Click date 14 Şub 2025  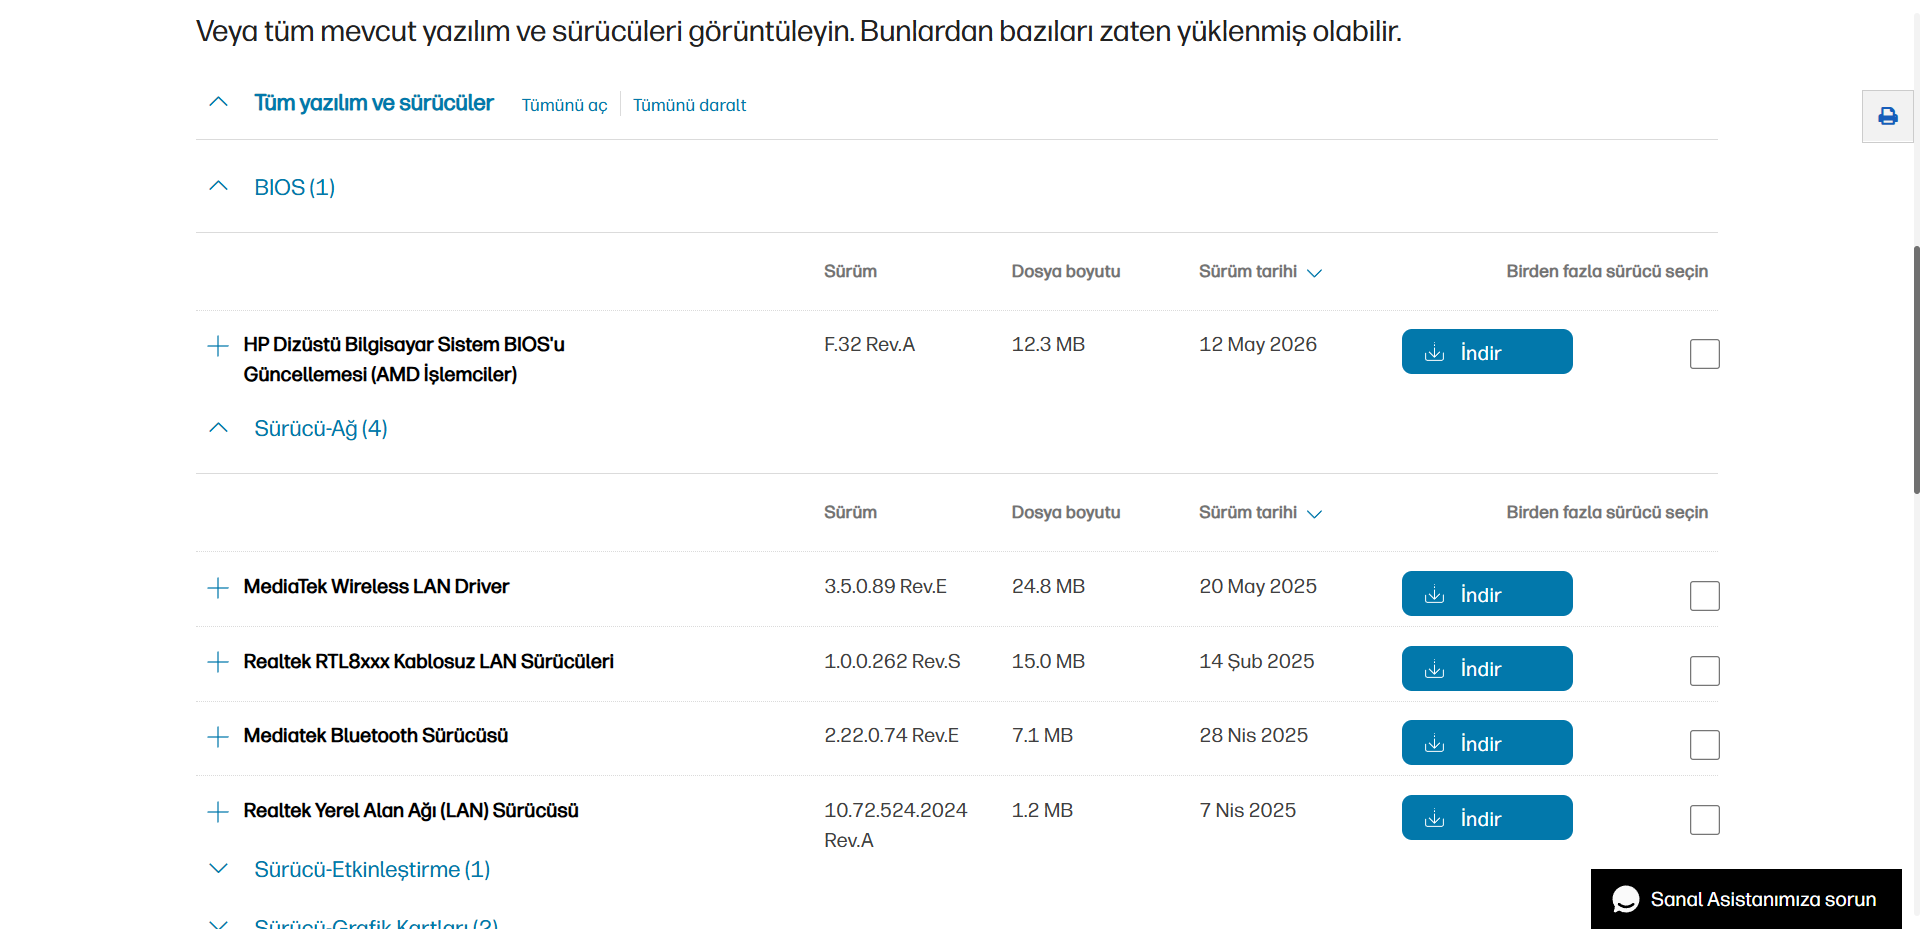point(1256,662)
